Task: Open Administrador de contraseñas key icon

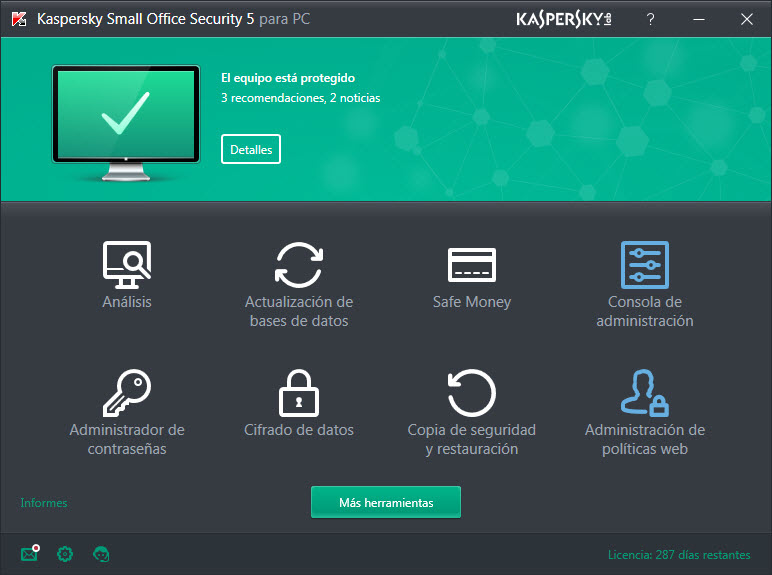Action: click(x=127, y=393)
